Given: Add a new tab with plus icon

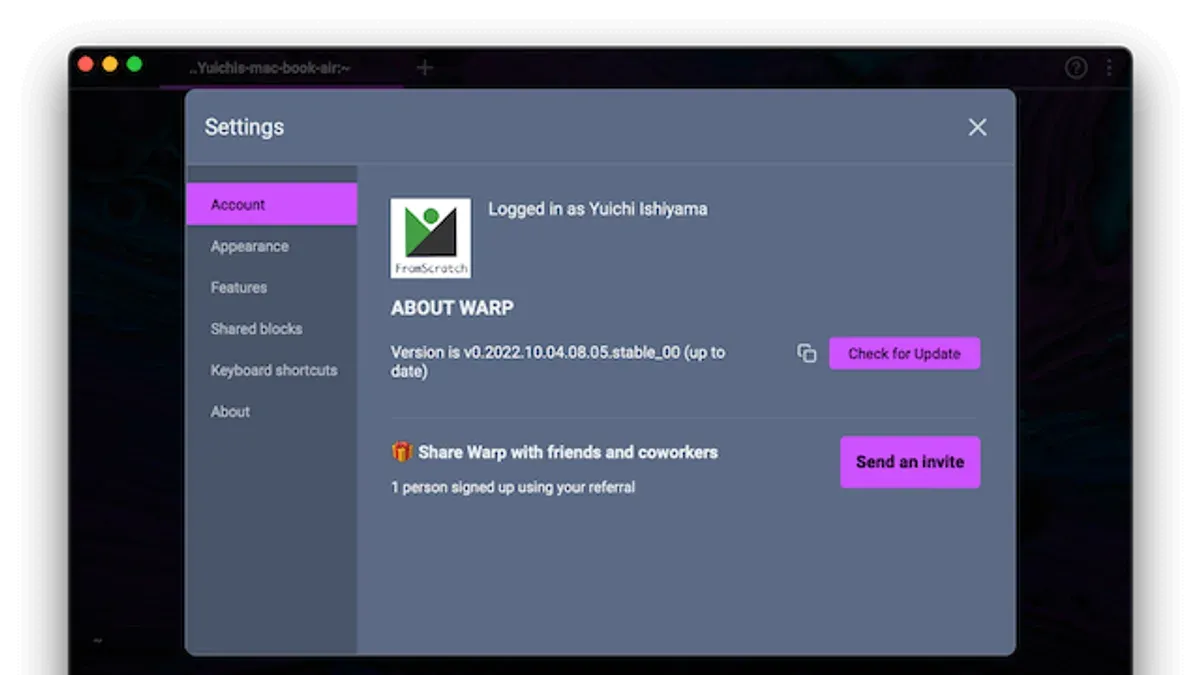Looking at the screenshot, I should pyautogui.click(x=425, y=67).
